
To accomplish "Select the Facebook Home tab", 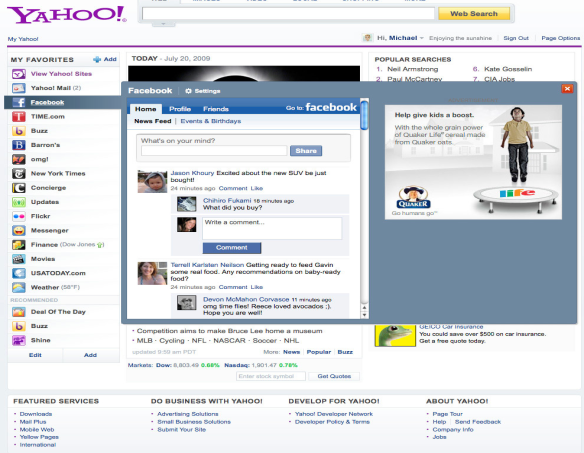I will 146,109.
